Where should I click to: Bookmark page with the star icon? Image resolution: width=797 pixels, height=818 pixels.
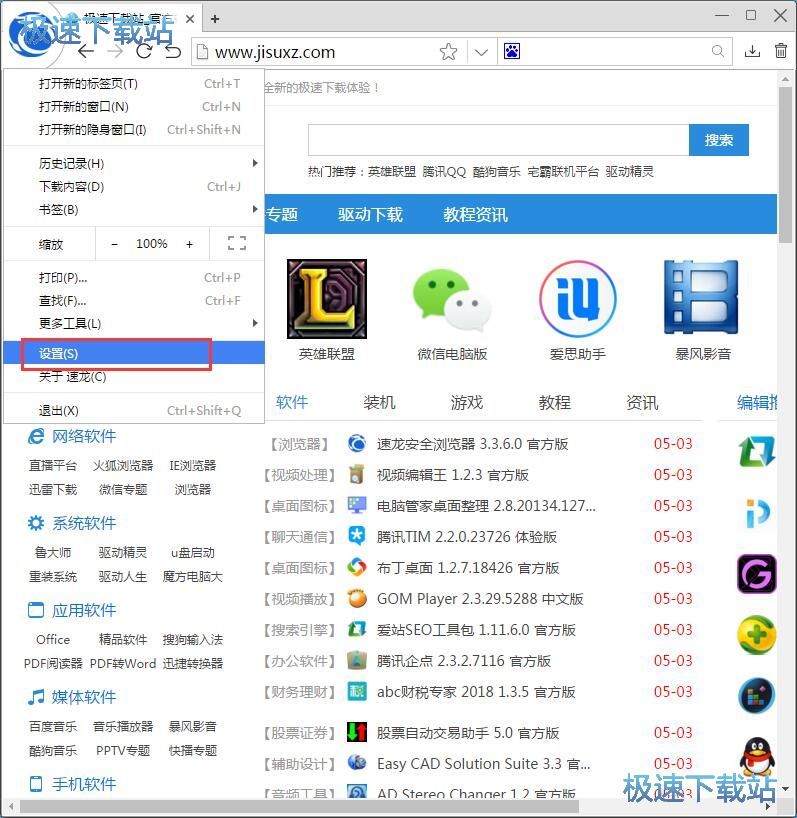(x=448, y=52)
